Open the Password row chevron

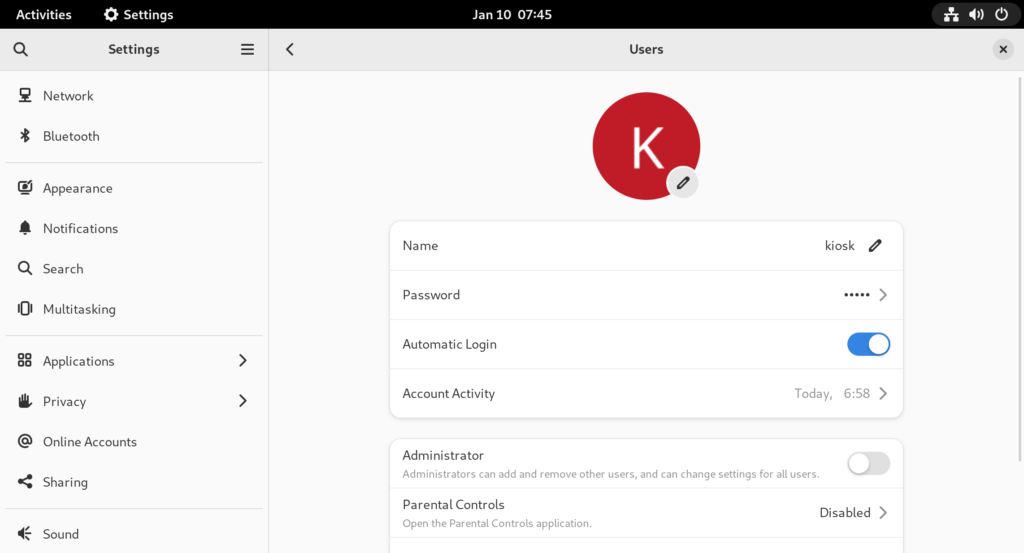pyautogui.click(x=882, y=295)
